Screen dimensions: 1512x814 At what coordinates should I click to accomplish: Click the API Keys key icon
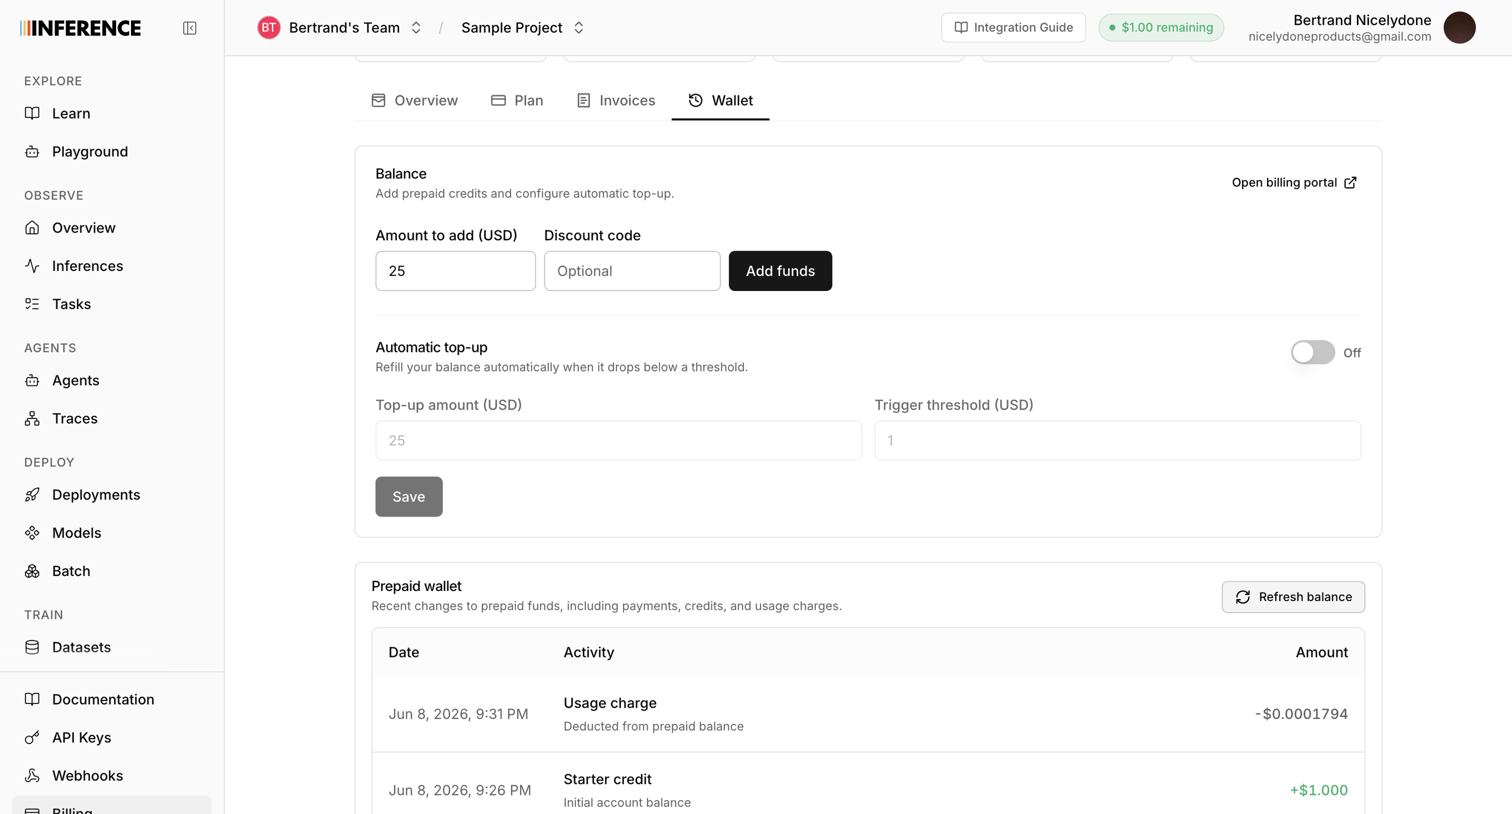pos(32,737)
